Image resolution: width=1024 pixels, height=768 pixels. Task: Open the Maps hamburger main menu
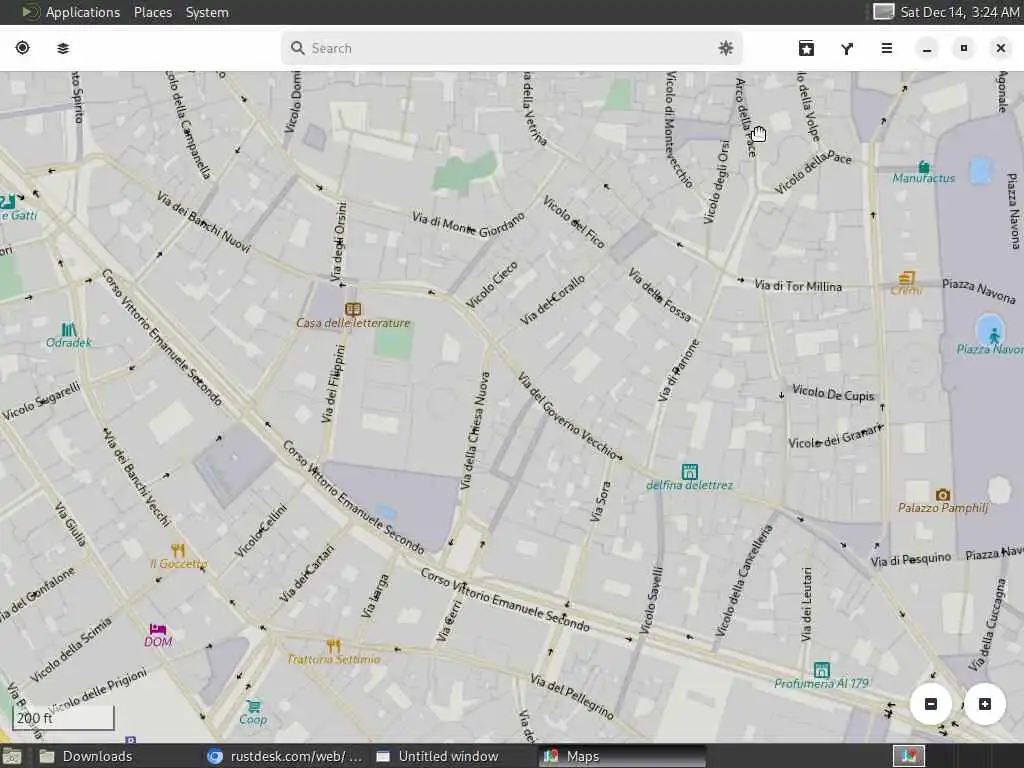pos(886,48)
